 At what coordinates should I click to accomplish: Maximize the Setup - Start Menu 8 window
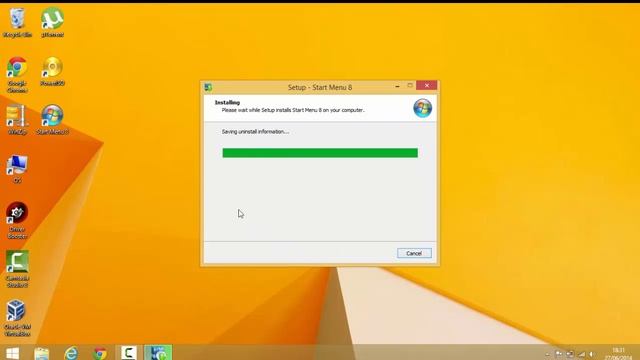click(410, 86)
